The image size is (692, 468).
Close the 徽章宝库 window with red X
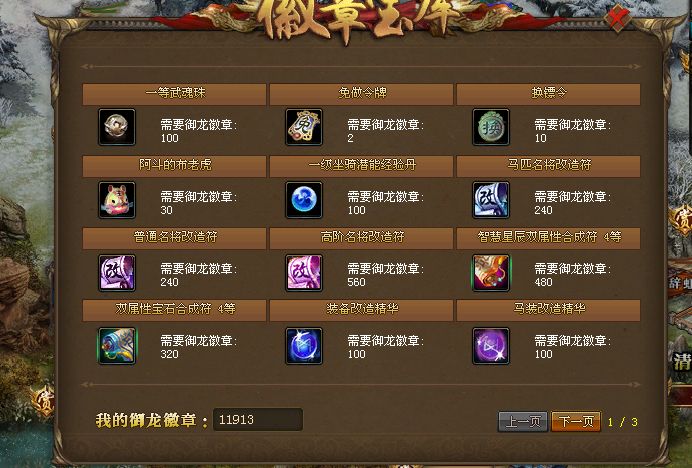point(617,19)
